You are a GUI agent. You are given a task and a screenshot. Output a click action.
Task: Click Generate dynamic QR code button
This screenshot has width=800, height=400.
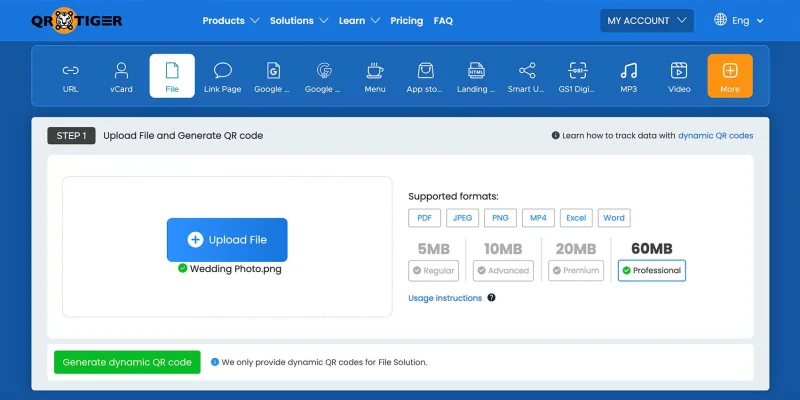click(x=127, y=362)
